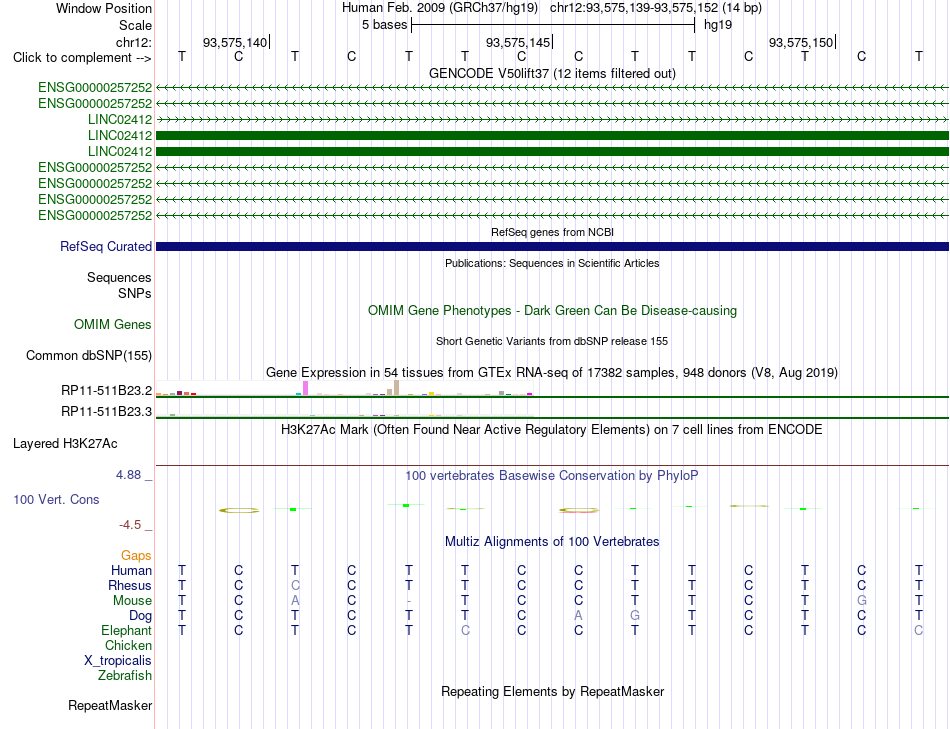The image size is (950, 729).
Task: Click topmost ENSG00000257252 gene label
Action: [x=95, y=87]
